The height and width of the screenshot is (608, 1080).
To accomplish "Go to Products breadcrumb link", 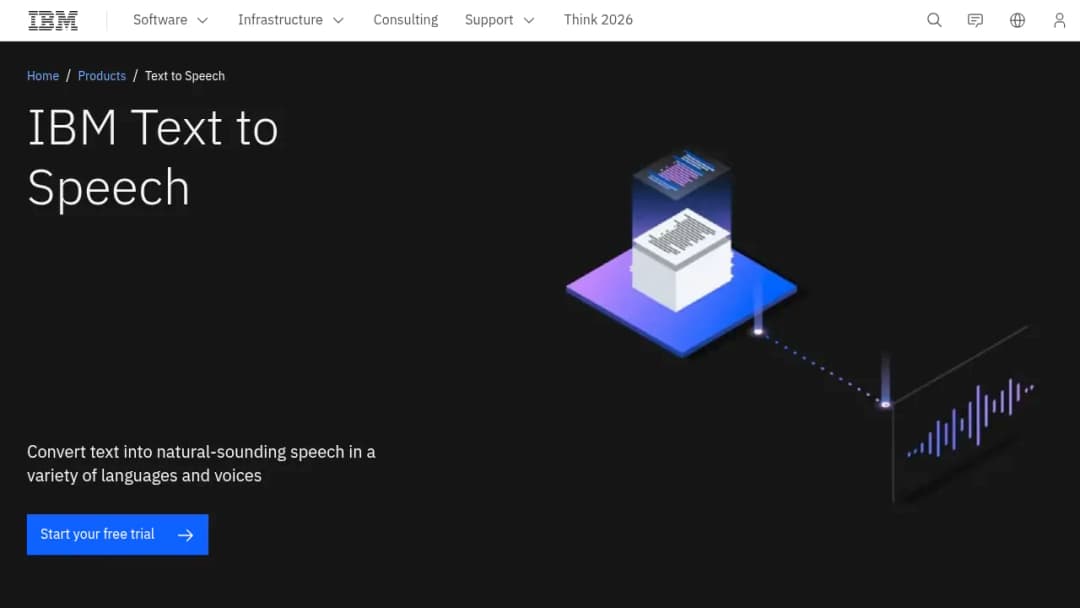I will click(102, 76).
